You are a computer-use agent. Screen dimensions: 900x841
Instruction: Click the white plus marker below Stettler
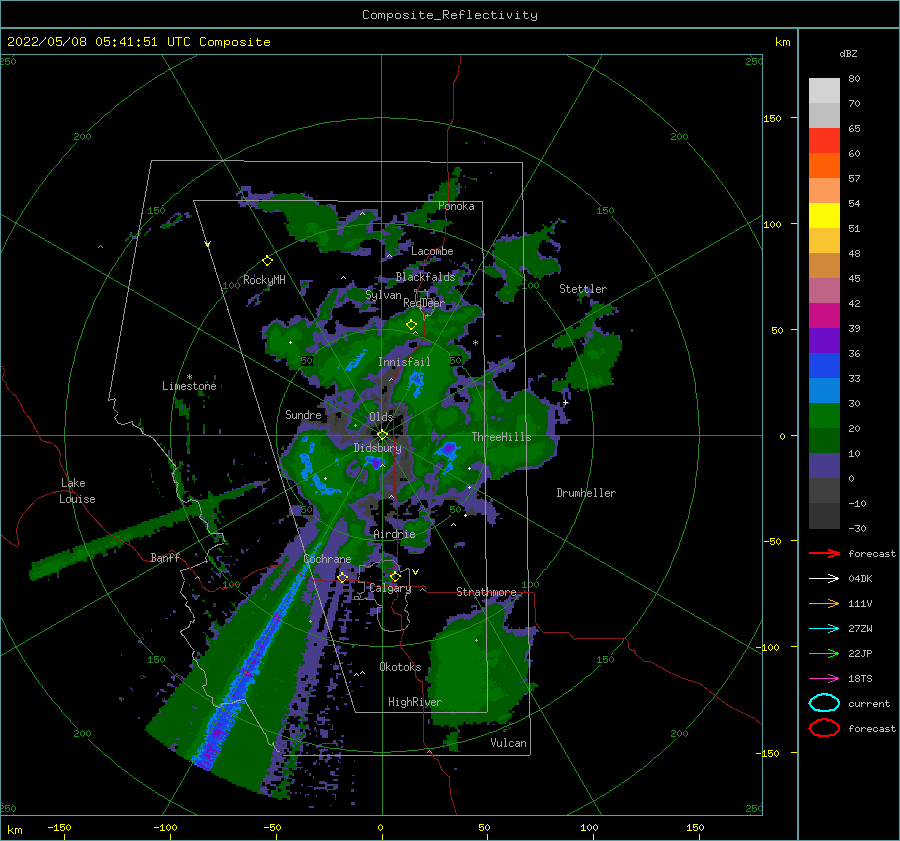point(565,402)
